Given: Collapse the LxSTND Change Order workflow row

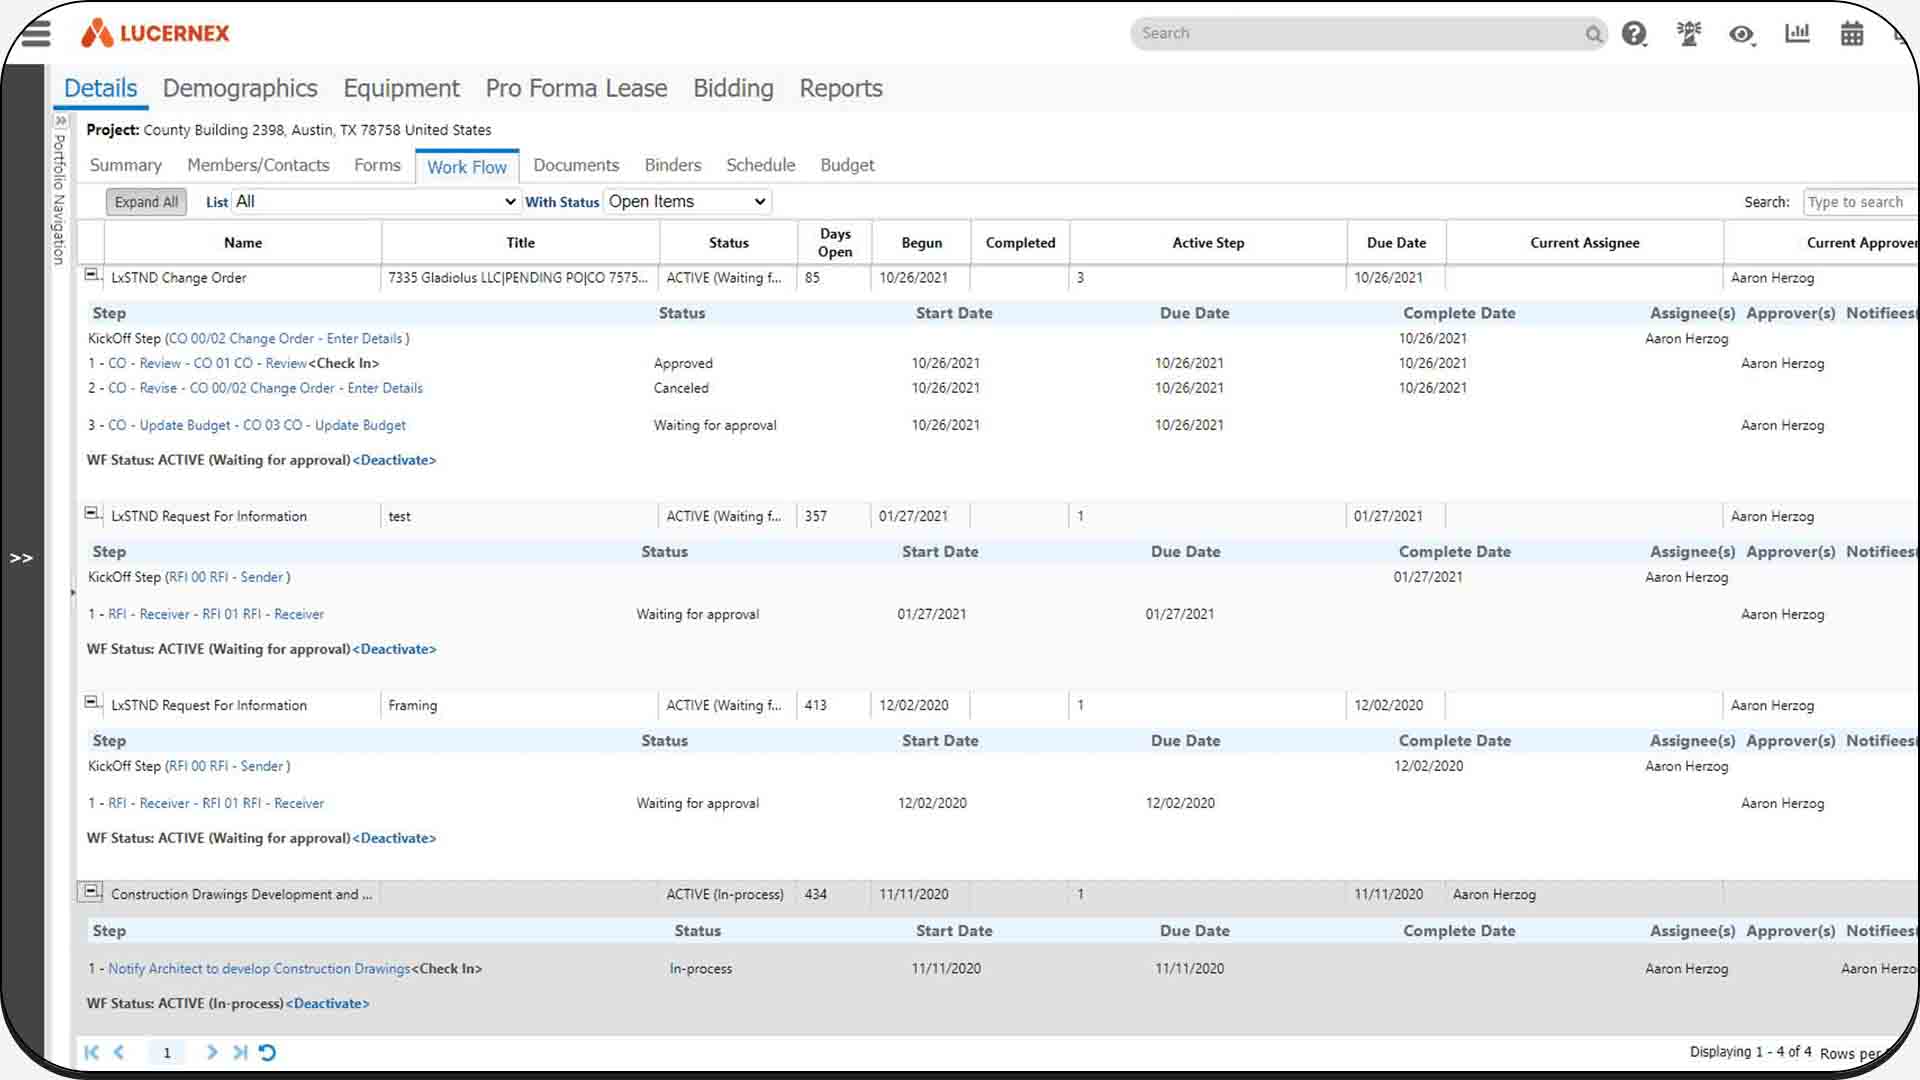Looking at the screenshot, I should [x=92, y=272].
